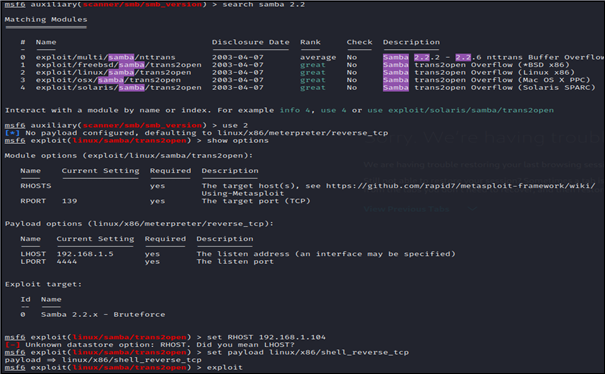The width and height of the screenshot is (605, 378).
Task: Select exploit/freebsd/samba/trans2open module name
Action: (118, 65)
